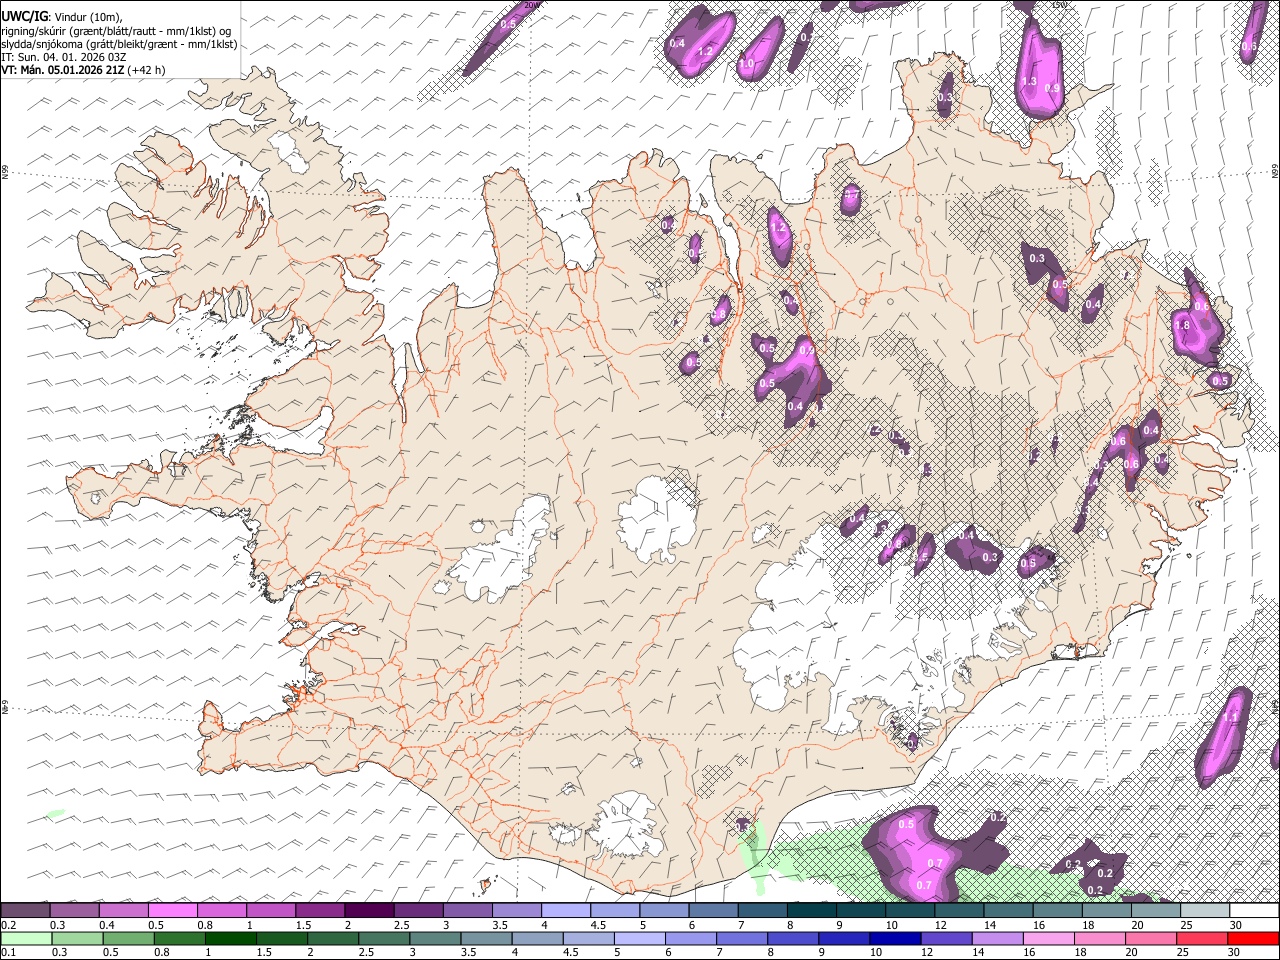The image size is (1280, 960).
Task: Click the "1.8" snowfall value on the east coast
Action: (x=1181, y=326)
